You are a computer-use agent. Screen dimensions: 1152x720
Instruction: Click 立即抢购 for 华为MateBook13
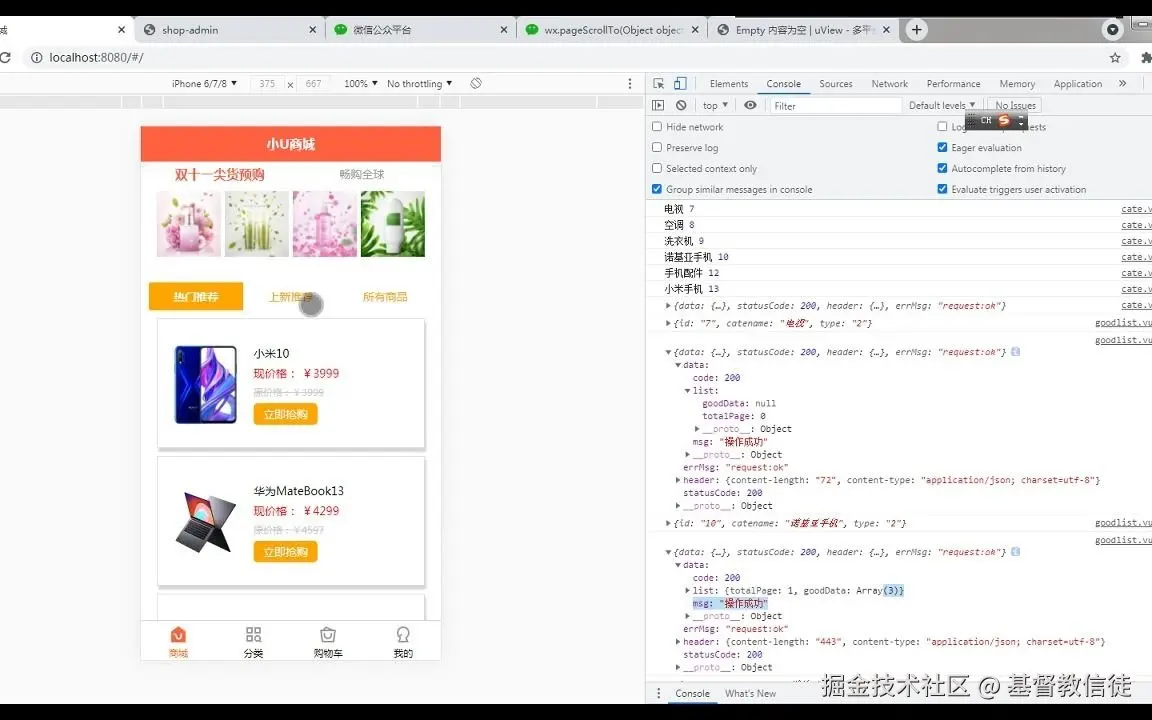(x=285, y=552)
